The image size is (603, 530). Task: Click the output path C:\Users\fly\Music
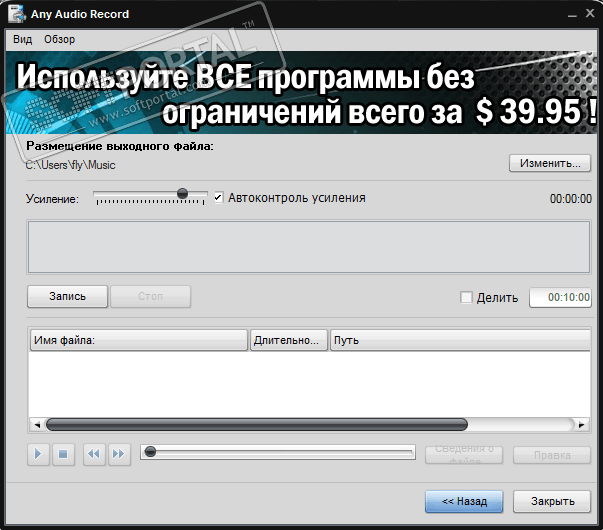click(70, 165)
